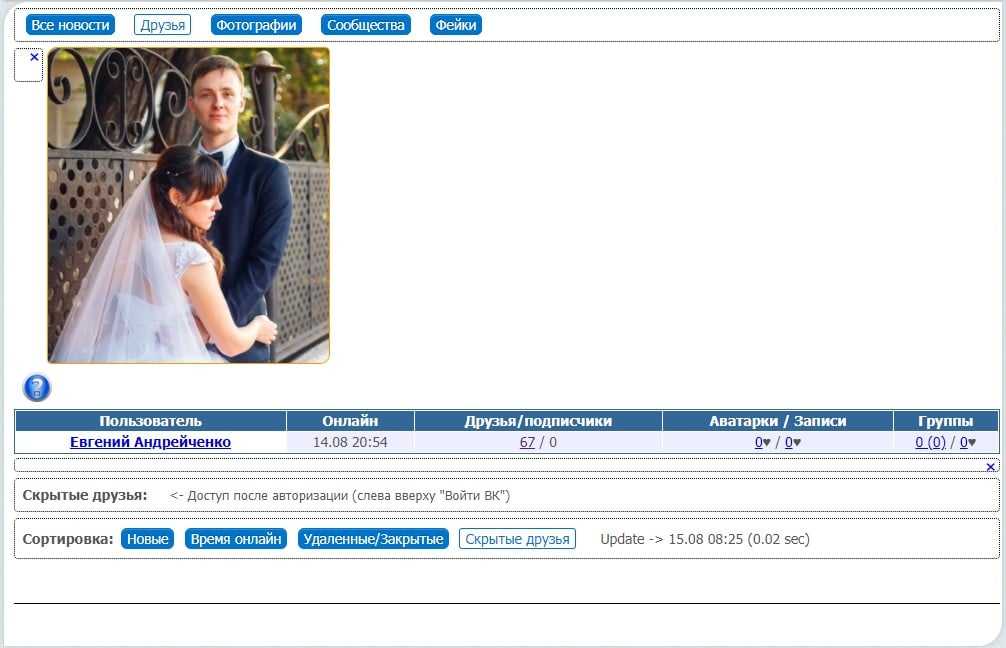The image size is (1006, 648).
Task: Switch to the Все новости tab
Action: point(70,25)
